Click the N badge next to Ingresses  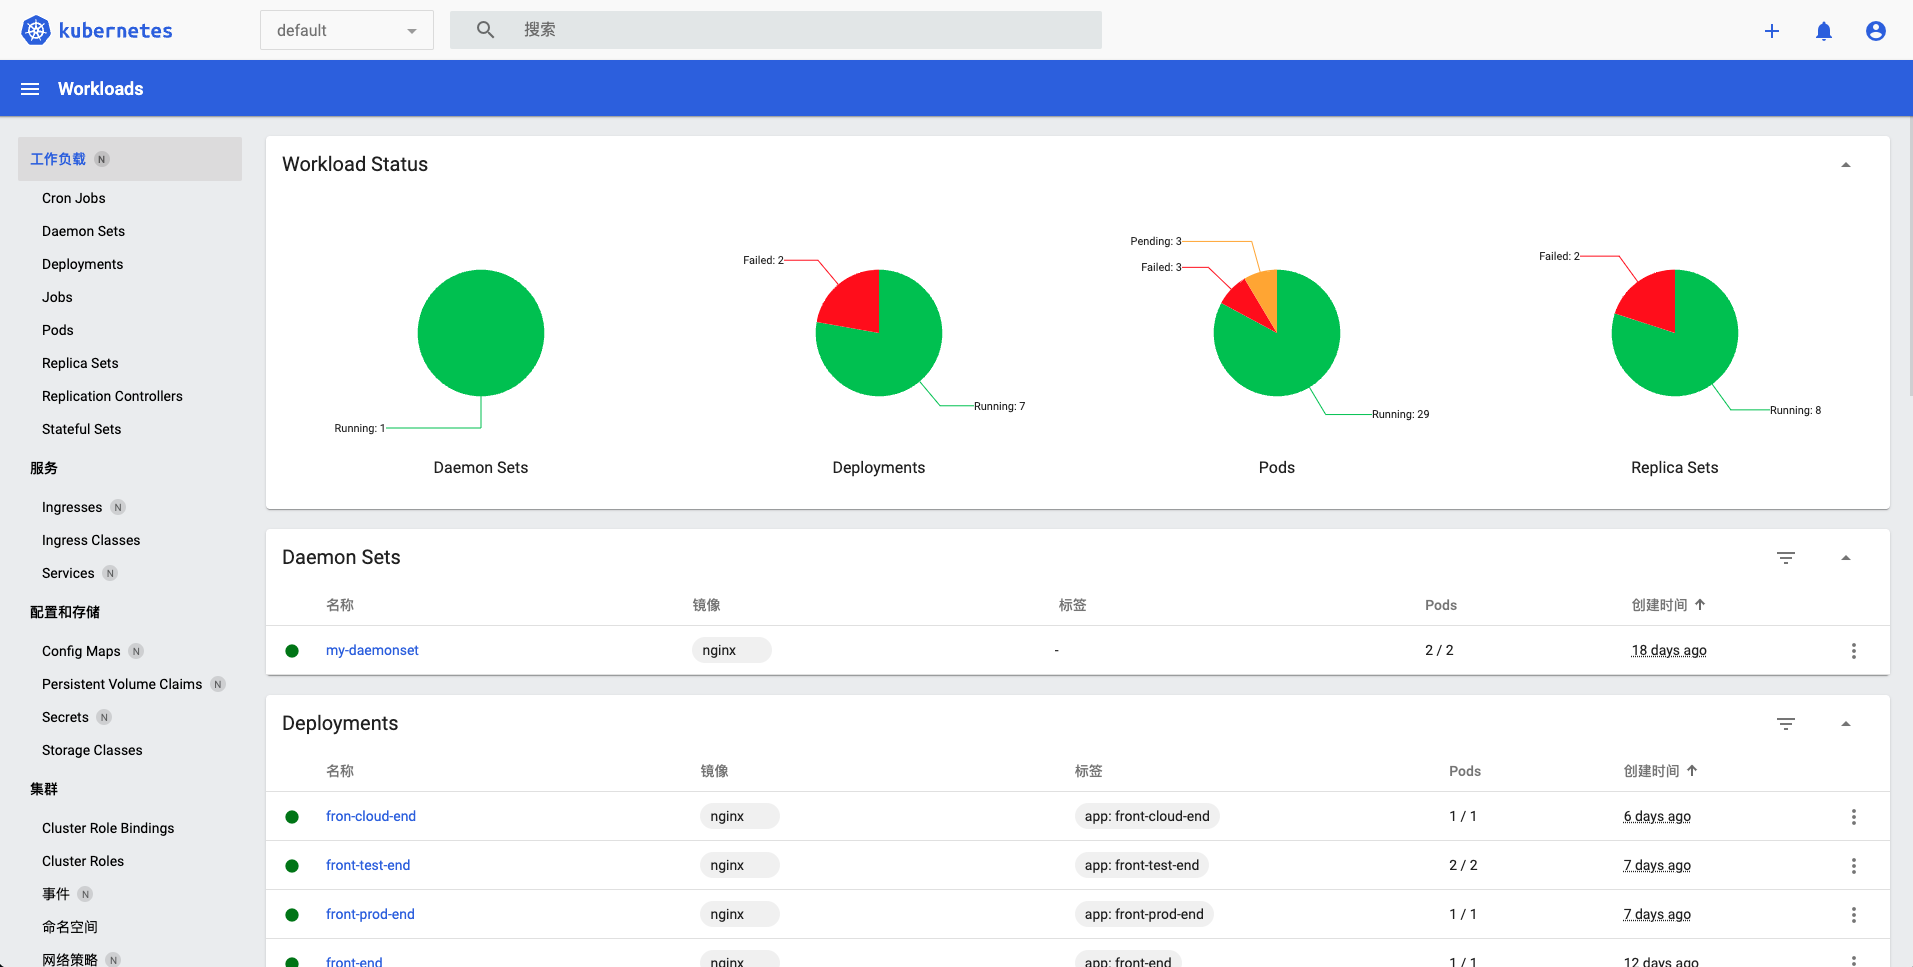[x=118, y=507]
